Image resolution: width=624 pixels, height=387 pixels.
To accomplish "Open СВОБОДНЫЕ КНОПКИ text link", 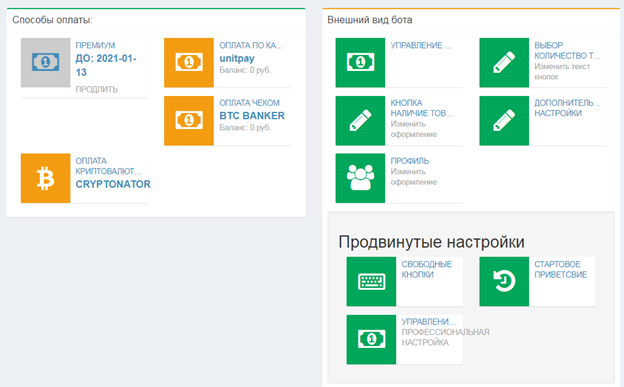I will click(x=427, y=269).
